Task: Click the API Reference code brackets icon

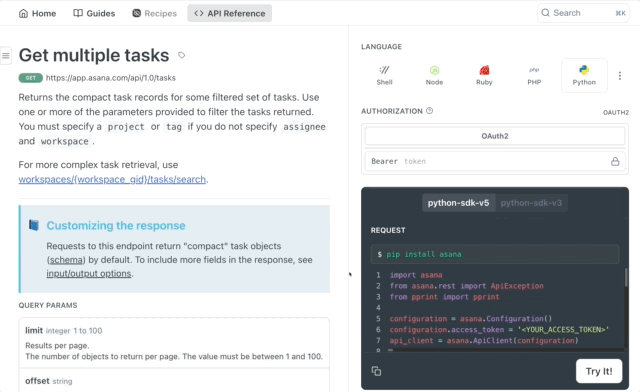Action: pos(199,13)
